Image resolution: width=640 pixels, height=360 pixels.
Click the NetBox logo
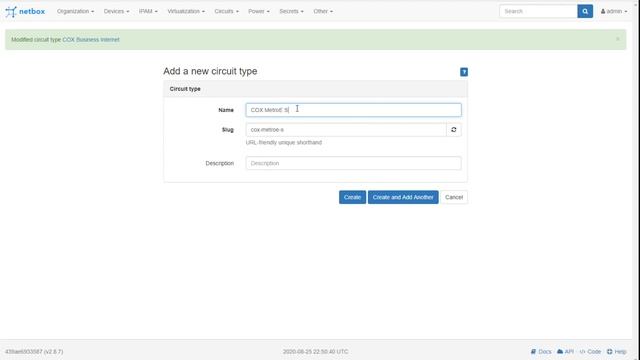[x=25, y=11]
